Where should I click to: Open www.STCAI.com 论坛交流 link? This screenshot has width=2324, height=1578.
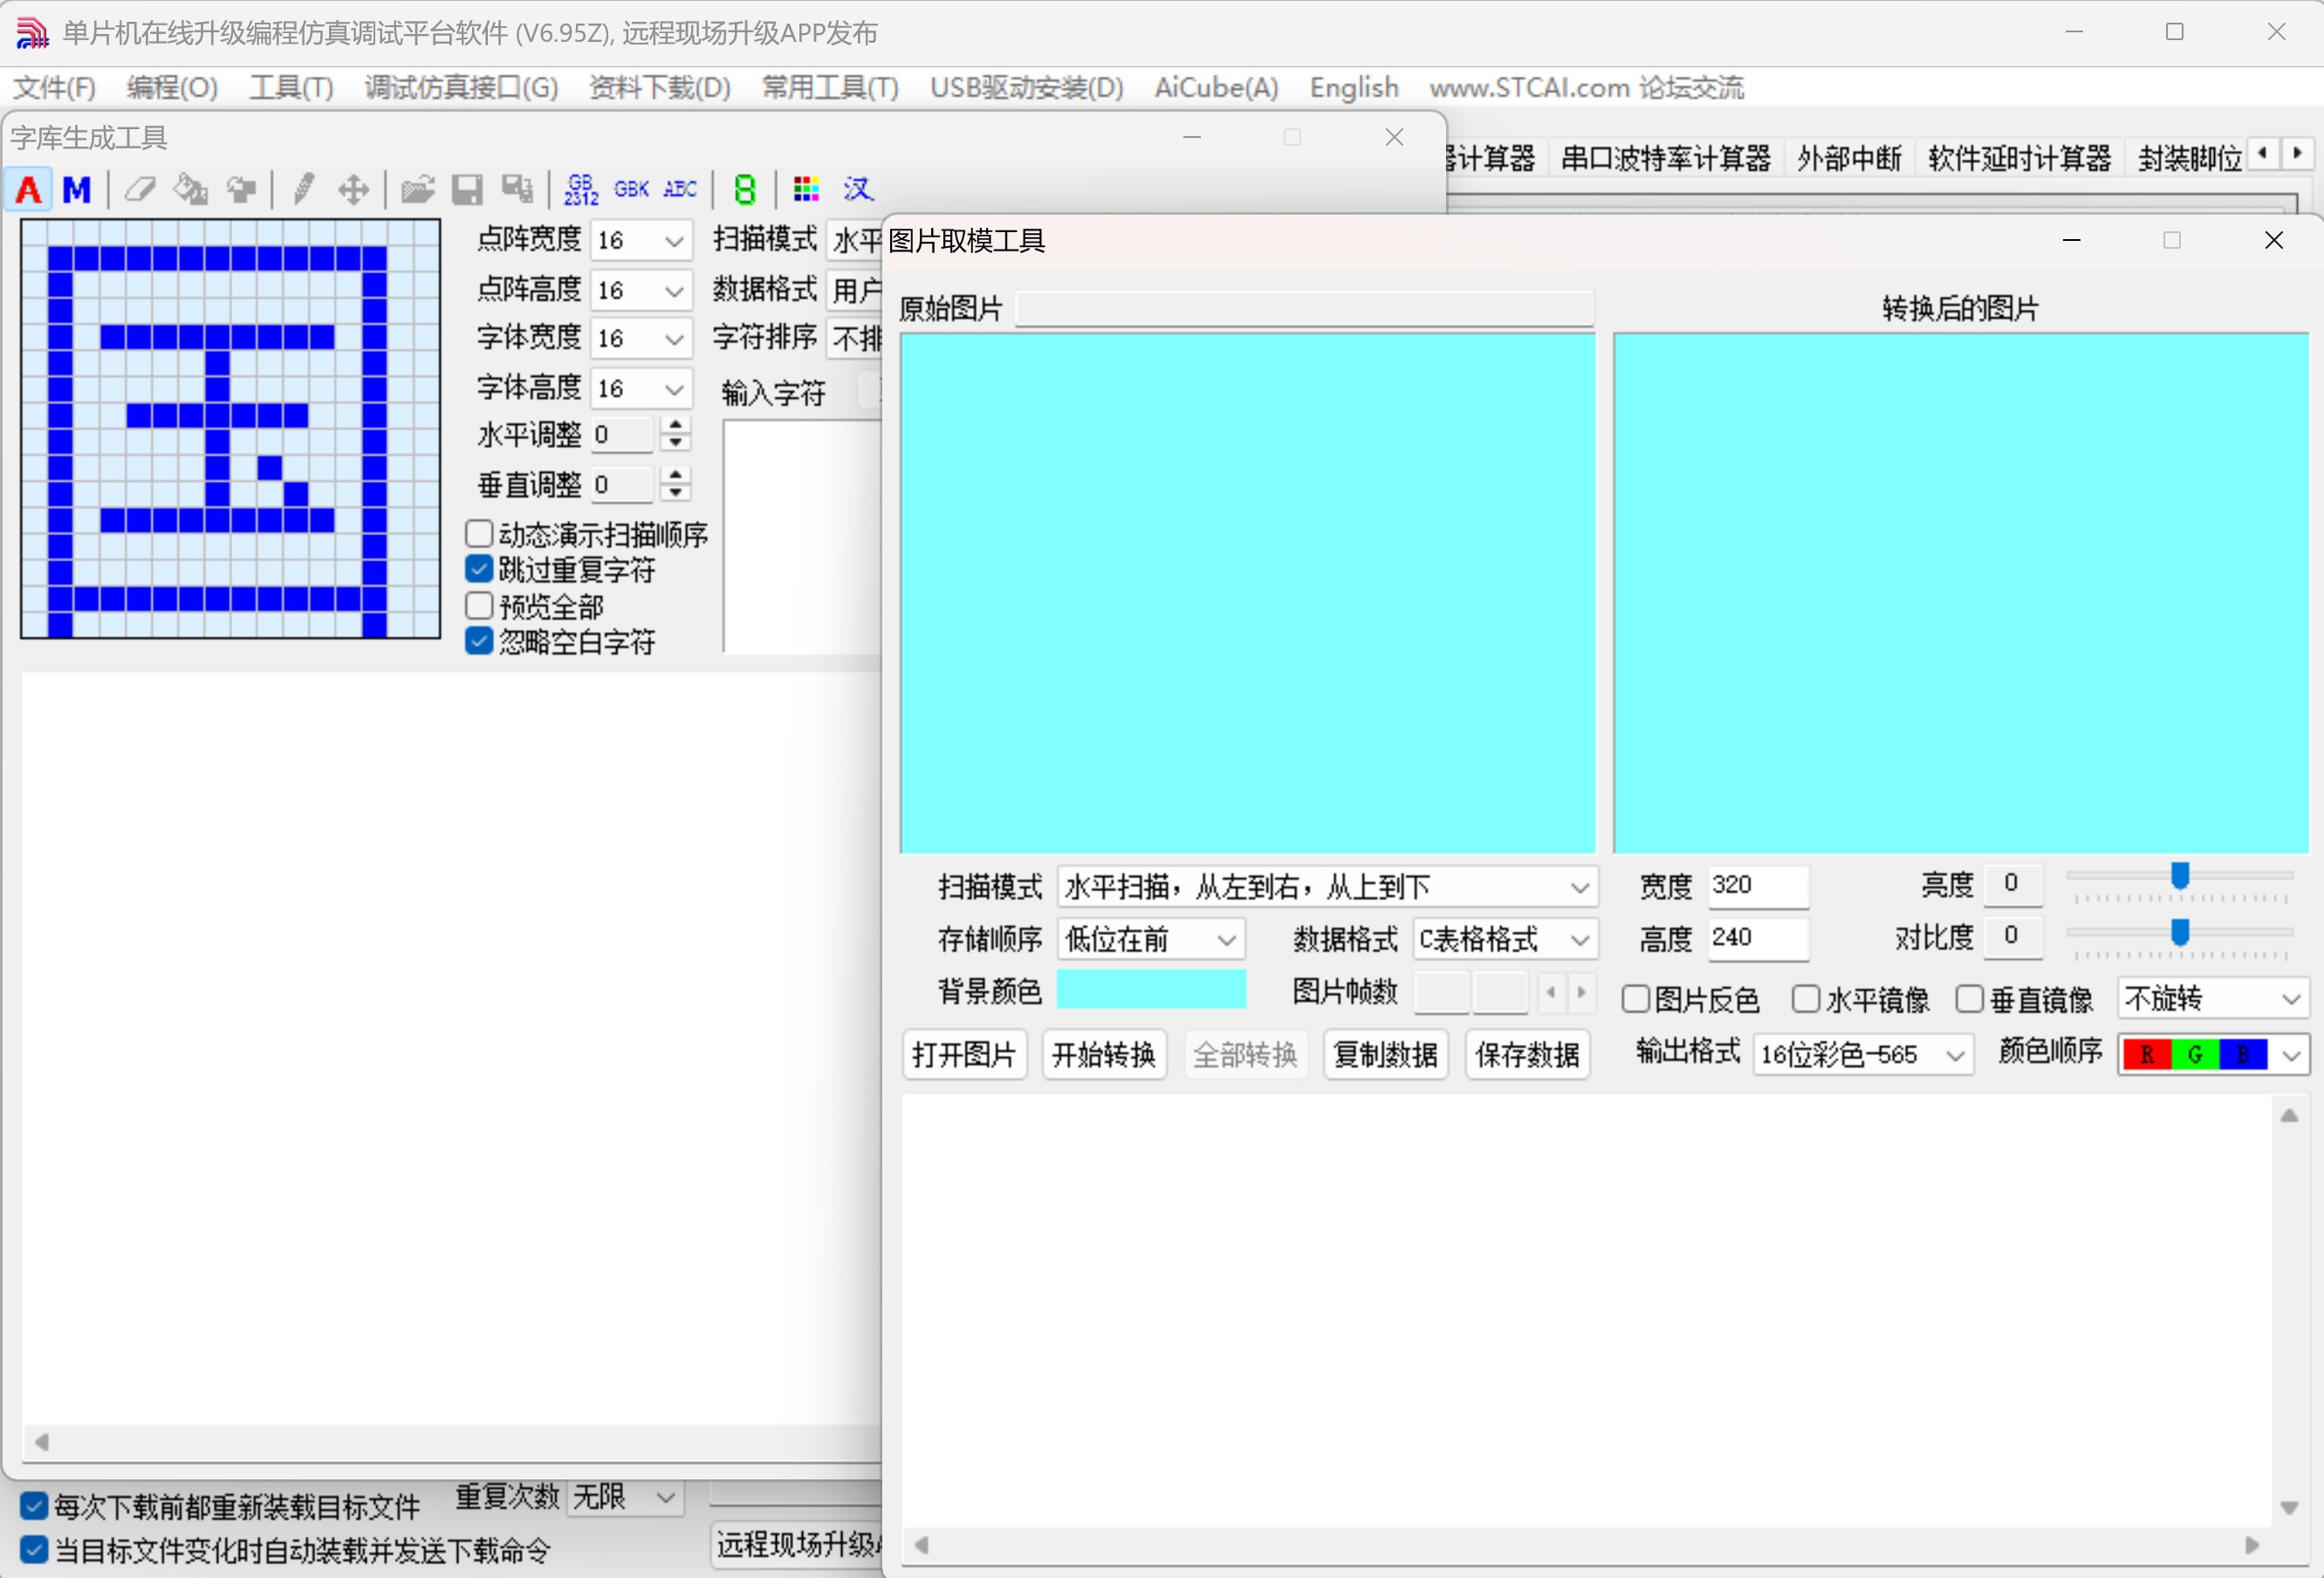tap(1586, 88)
